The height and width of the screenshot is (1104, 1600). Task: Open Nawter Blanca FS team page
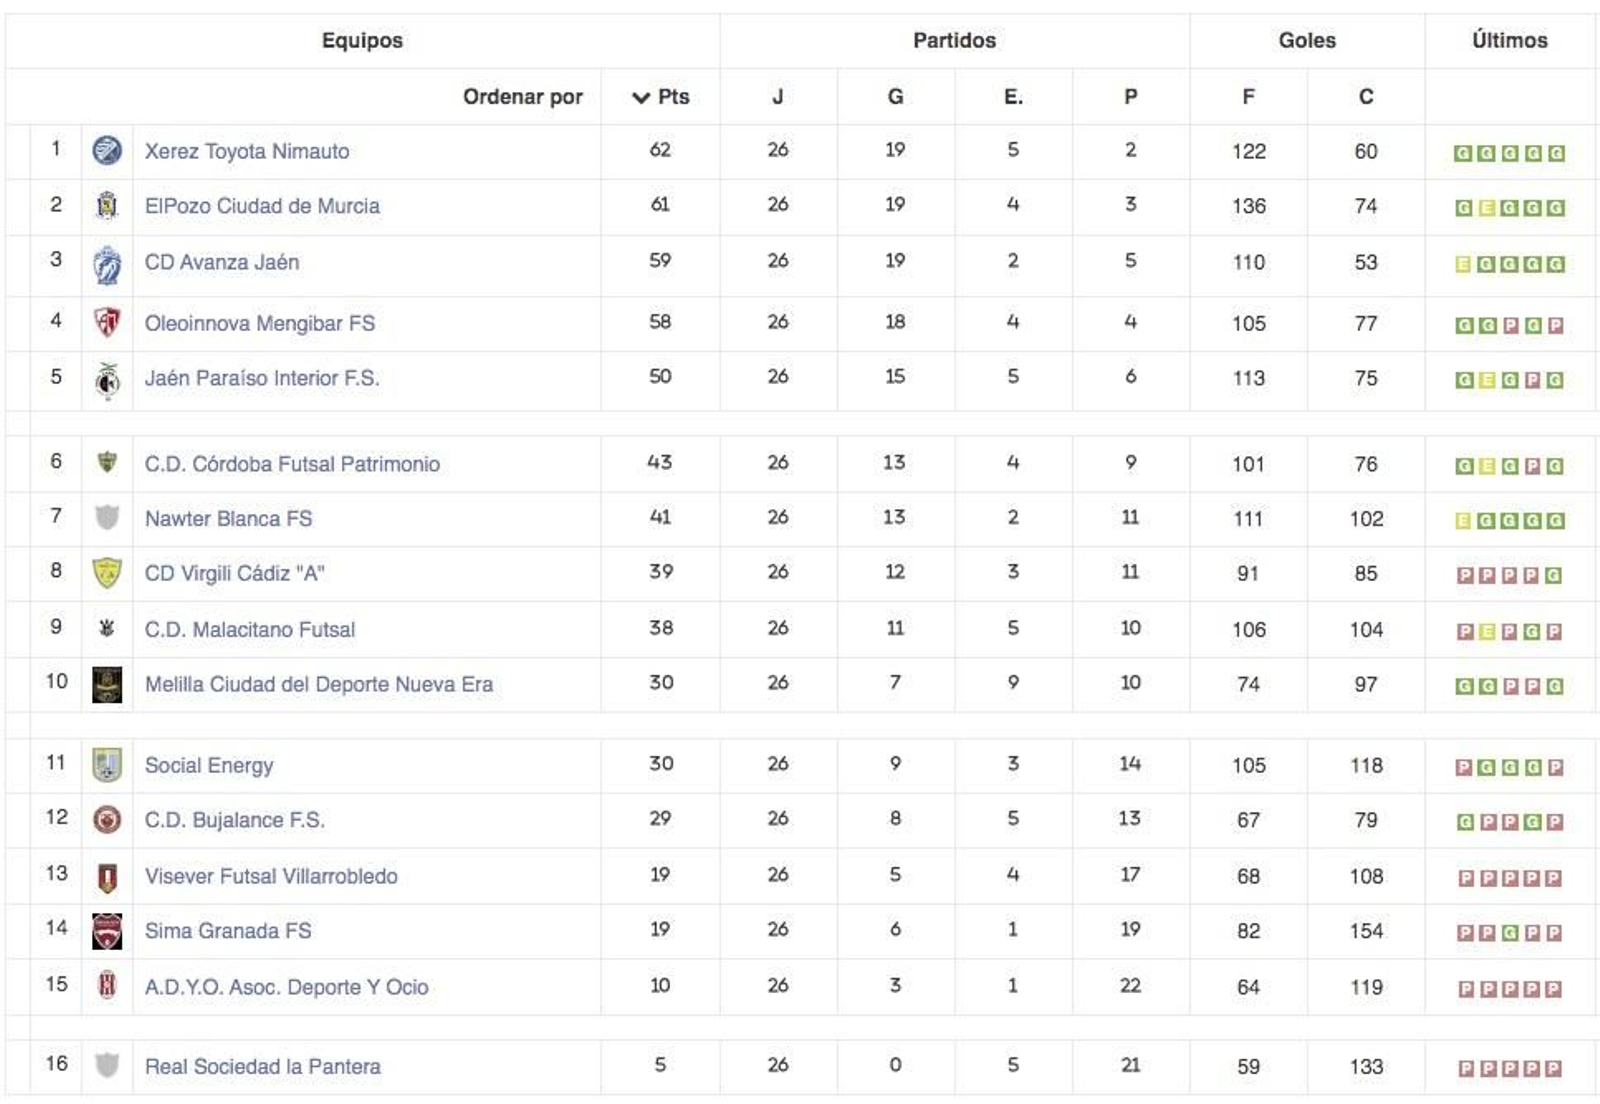tap(228, 519)
